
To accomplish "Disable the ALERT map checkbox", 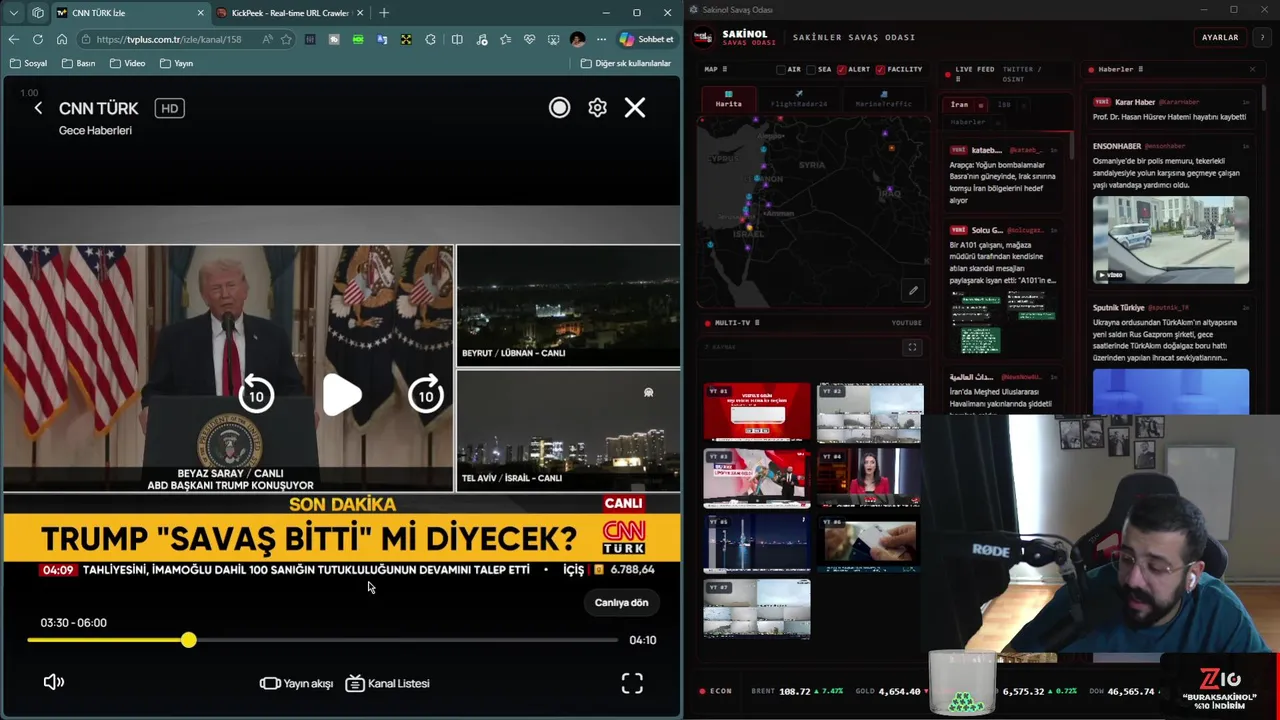I will (841, 70).
